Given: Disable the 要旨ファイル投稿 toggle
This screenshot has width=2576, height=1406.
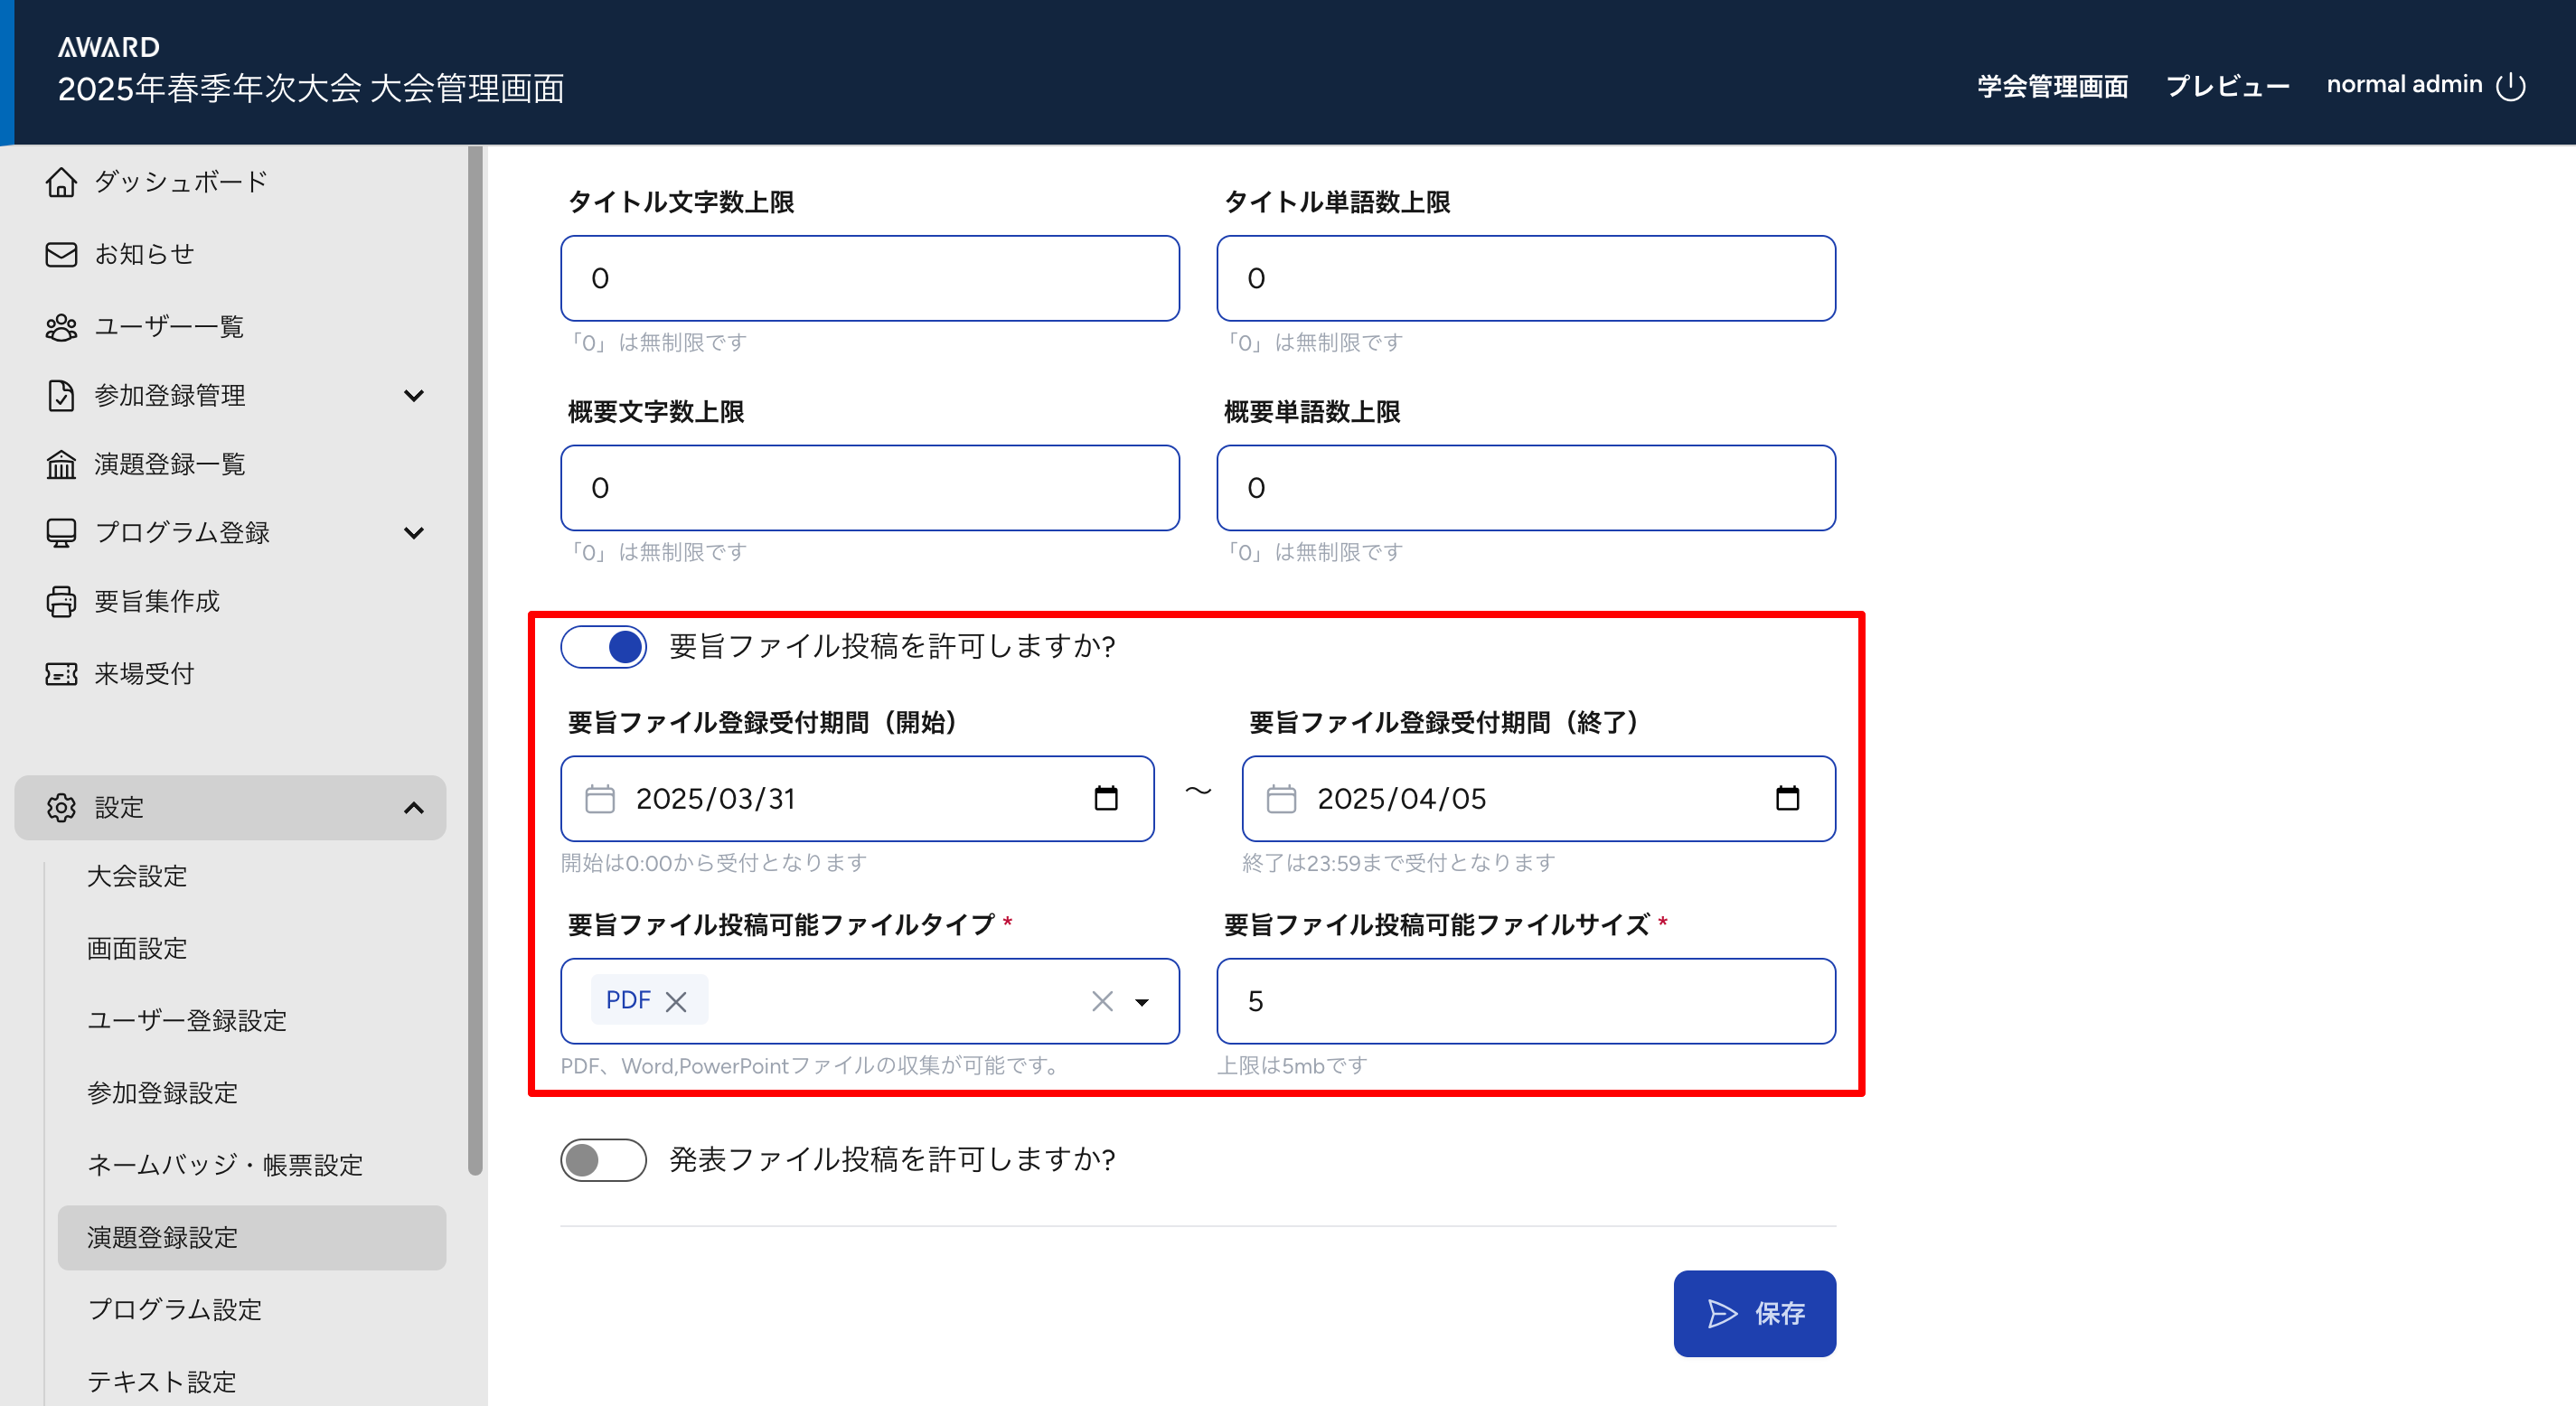Looking at the screenshot, I should pos(603,647).
